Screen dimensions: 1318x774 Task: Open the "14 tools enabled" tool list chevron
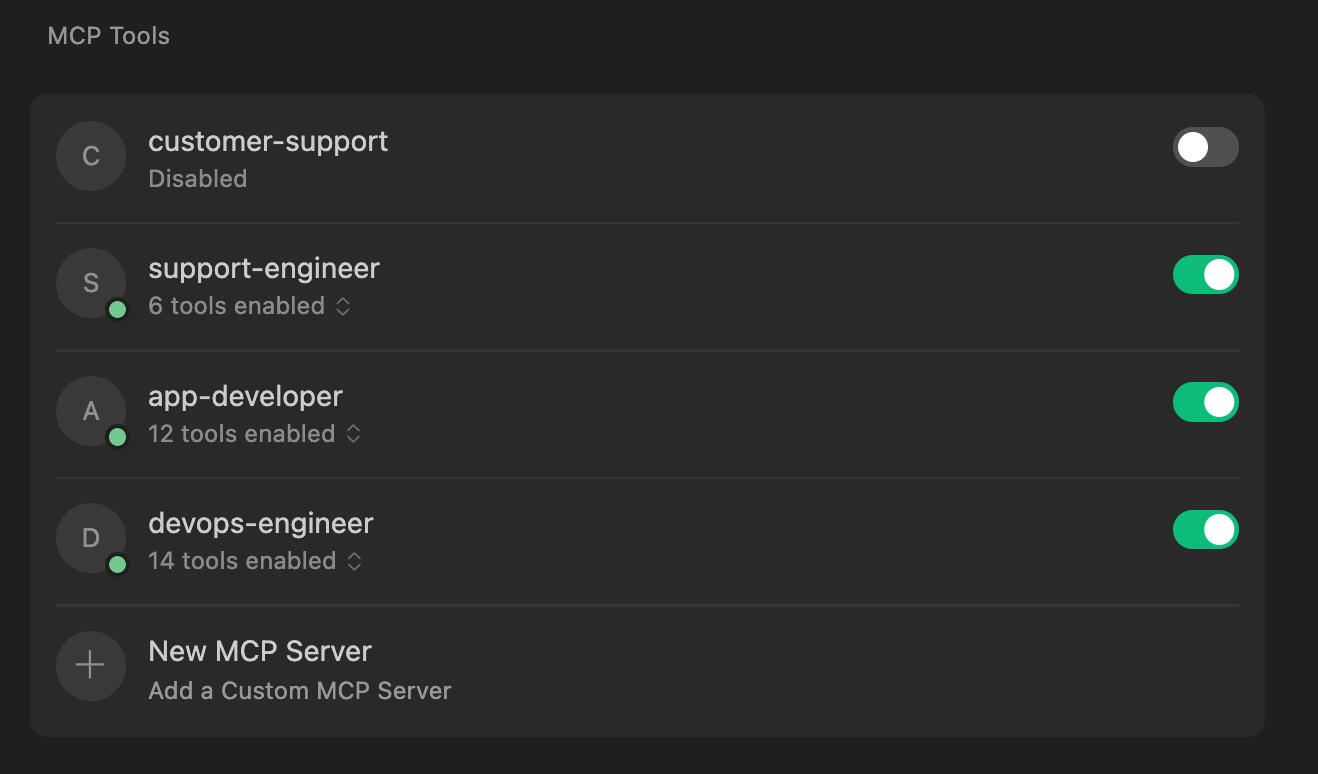point(354,562)
